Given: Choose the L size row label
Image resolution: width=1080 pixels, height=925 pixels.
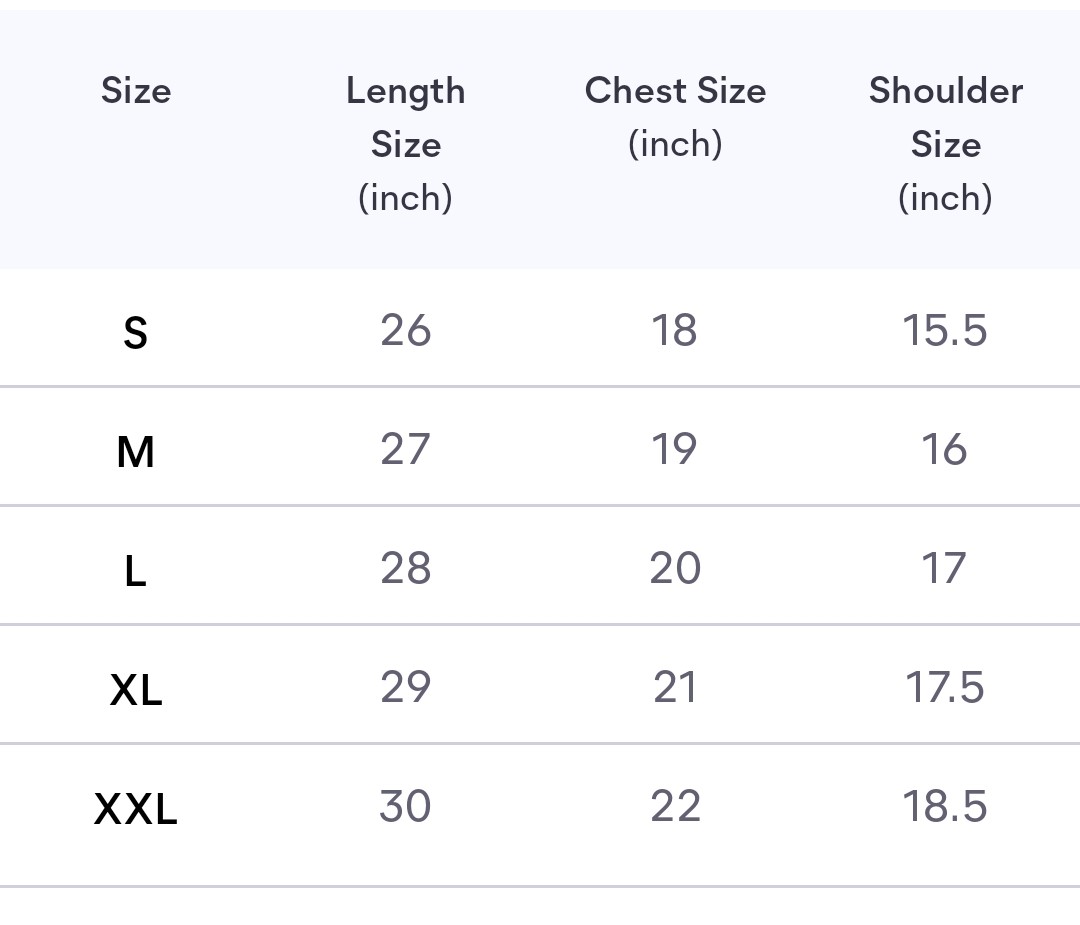Looking at the screenshot, I should tap(135, 572).
